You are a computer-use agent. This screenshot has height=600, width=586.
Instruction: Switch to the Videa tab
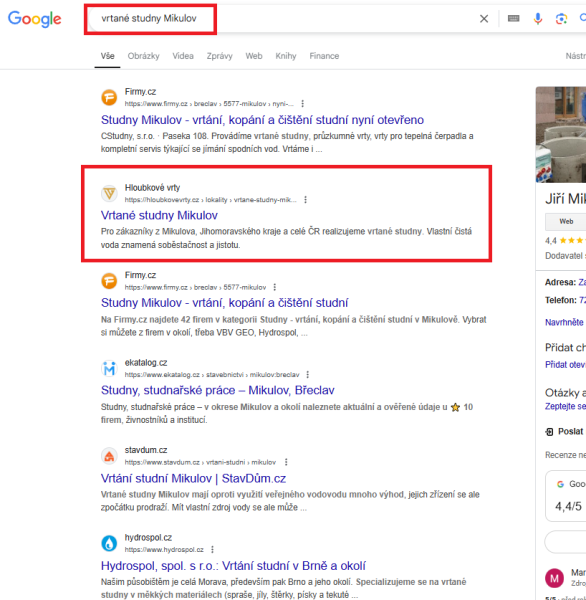click(183, 56)
